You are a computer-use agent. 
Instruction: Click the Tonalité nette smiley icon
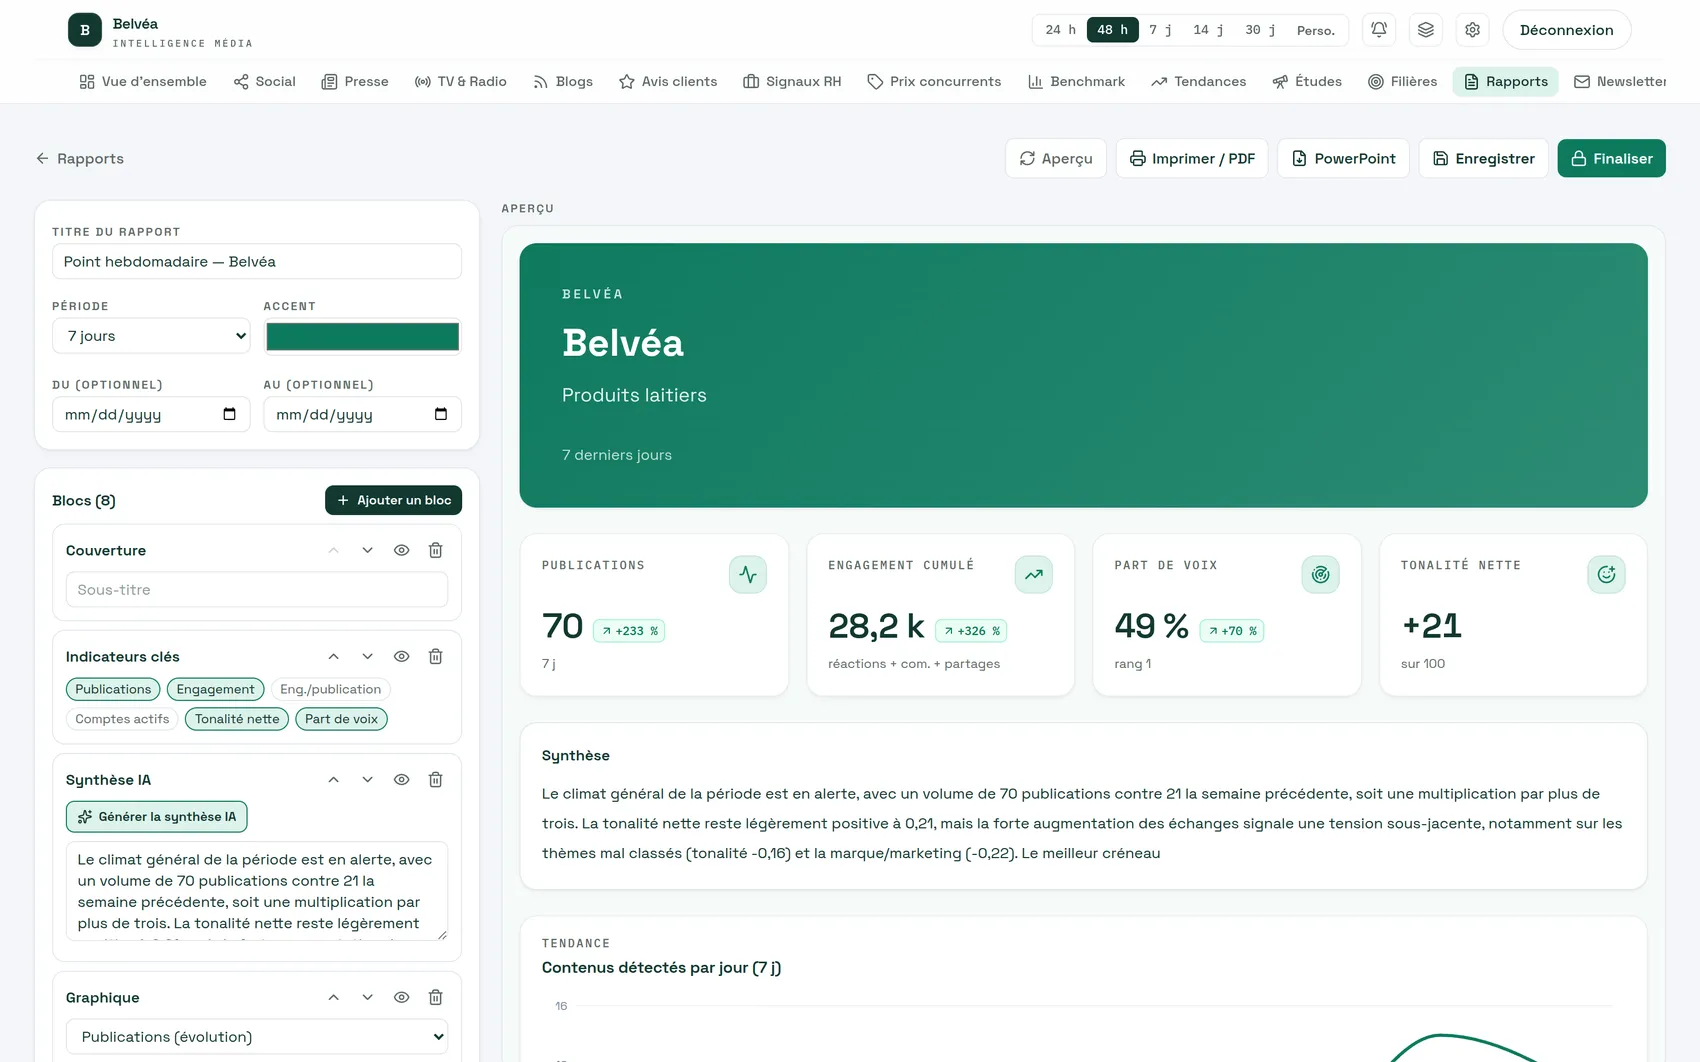click(1607, 575)
